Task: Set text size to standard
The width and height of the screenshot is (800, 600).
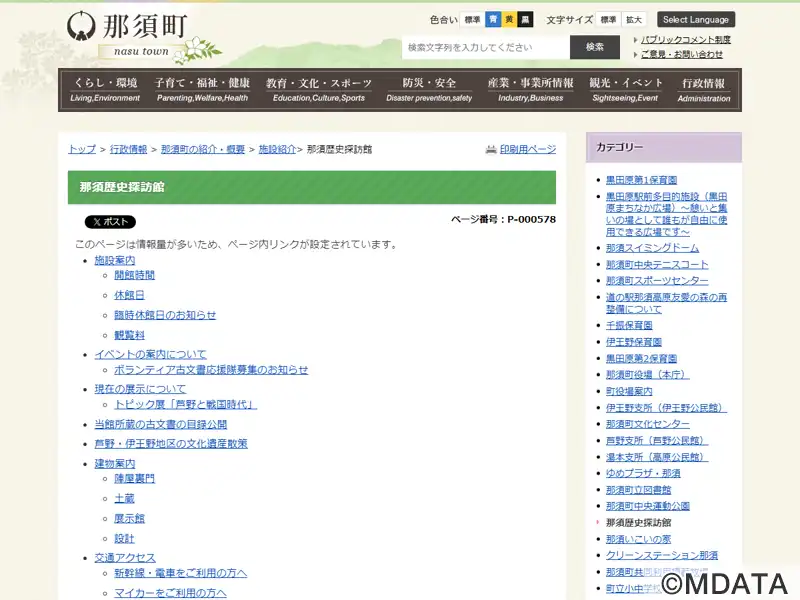Action: pyautogui.click(x=608, y=19)
